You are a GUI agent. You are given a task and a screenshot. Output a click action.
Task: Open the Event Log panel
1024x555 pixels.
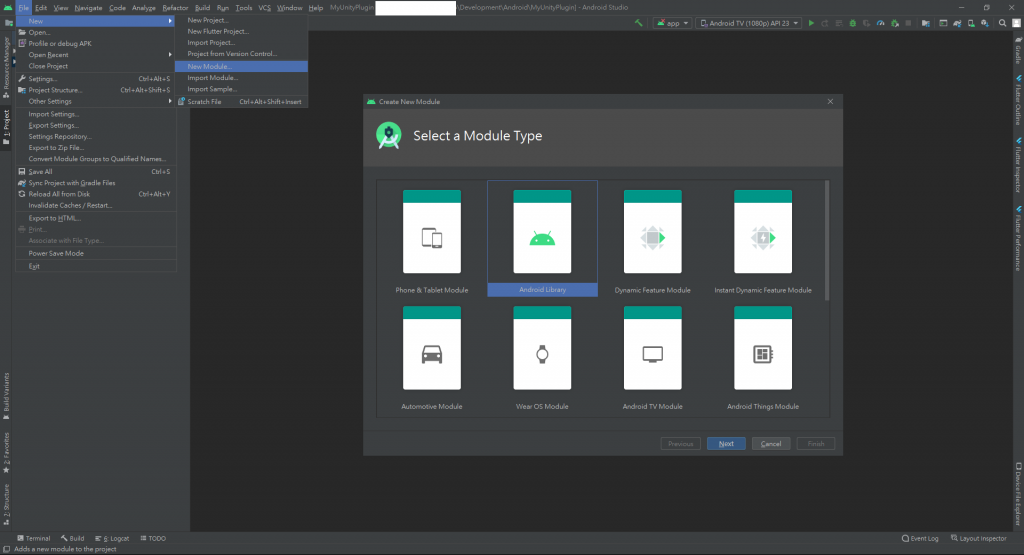[x=920, y=539]
